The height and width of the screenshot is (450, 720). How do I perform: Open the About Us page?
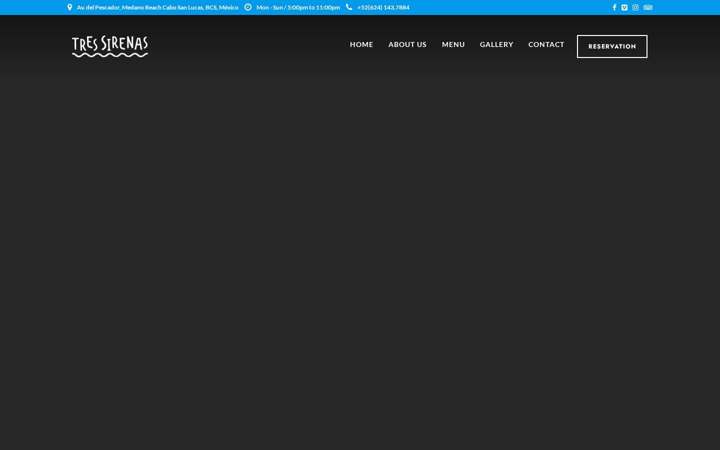coord(407,45)
